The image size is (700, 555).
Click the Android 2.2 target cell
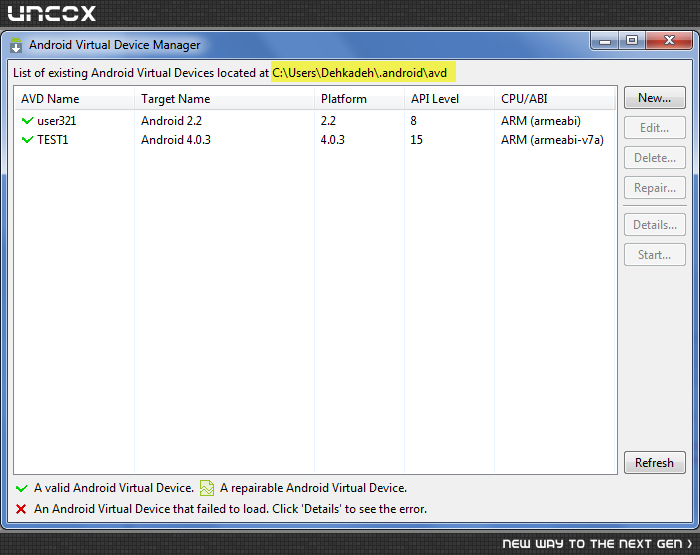pos(171,121)
